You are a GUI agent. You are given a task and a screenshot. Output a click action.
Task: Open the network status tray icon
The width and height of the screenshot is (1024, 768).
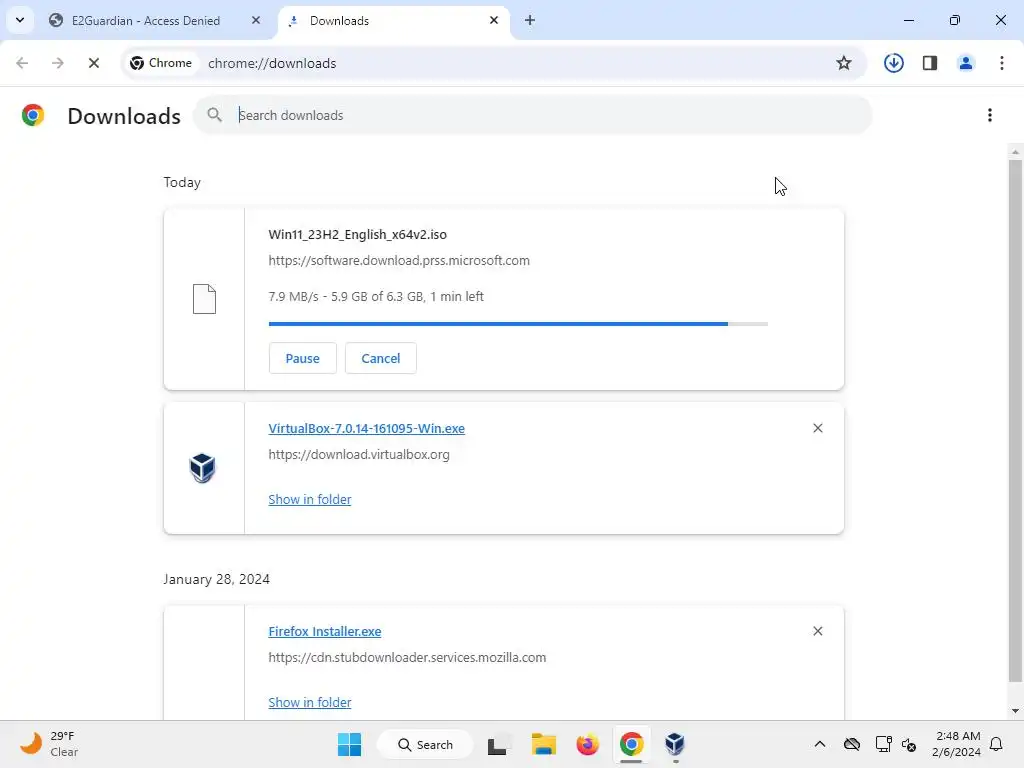click(884, 744)
